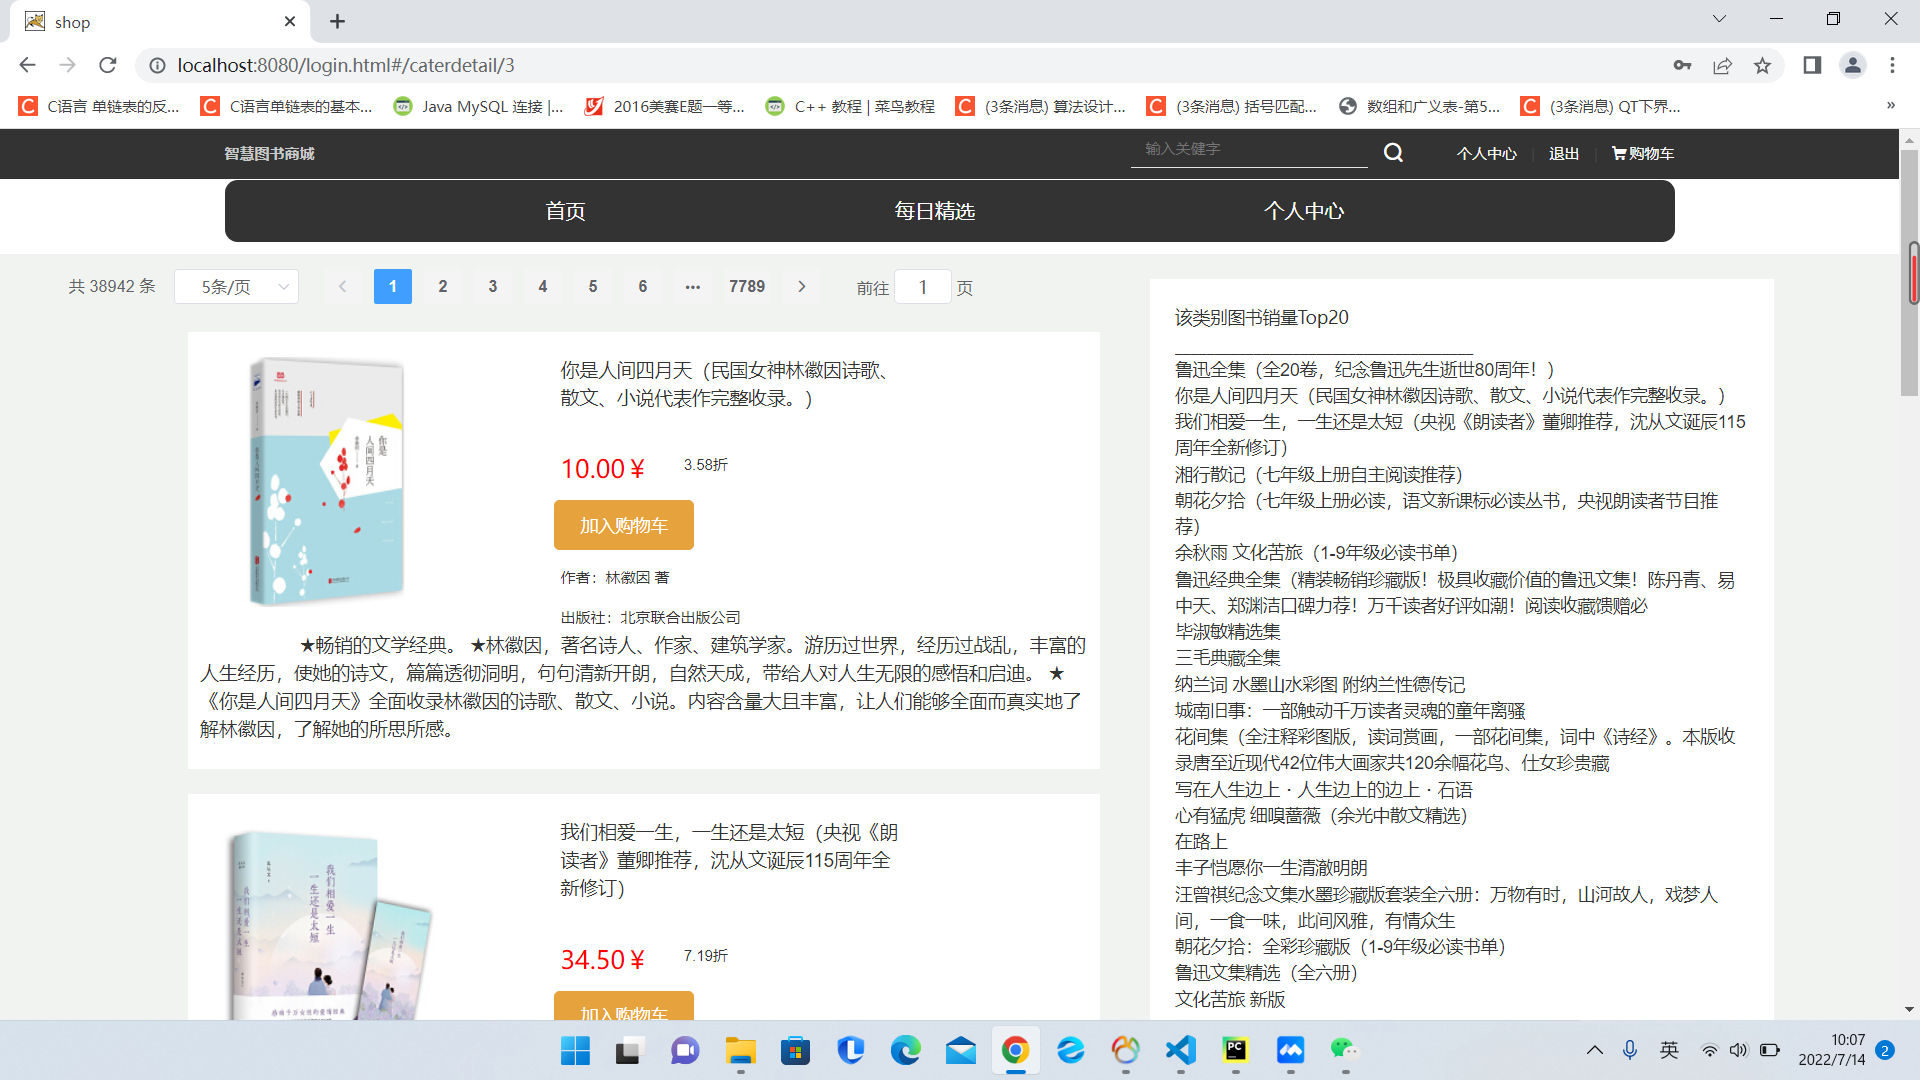Viewport: 1920px width, 1080px height.
Task: Click the pagination ellipsis to skip pages
Action: point(693,287)
